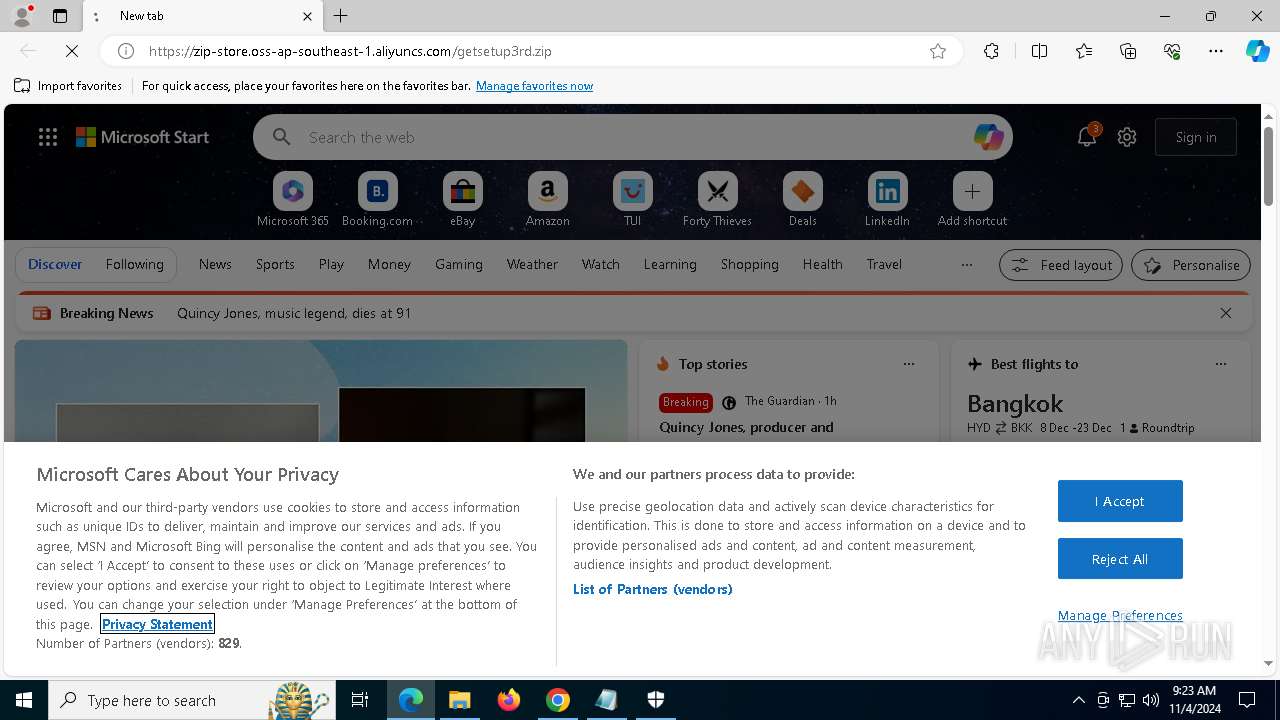Open the Extensions puzzle icon
Viewport: 1280px width, 720px height.
(x=991, y=51)
